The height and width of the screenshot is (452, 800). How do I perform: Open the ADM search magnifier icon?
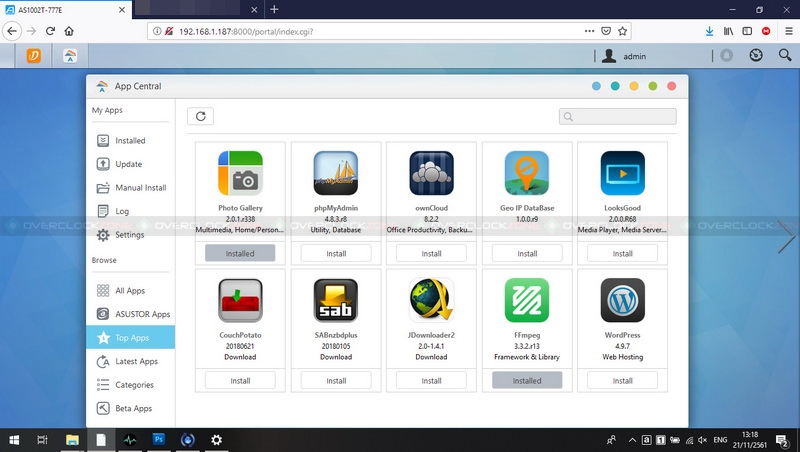tap(785, 55)
